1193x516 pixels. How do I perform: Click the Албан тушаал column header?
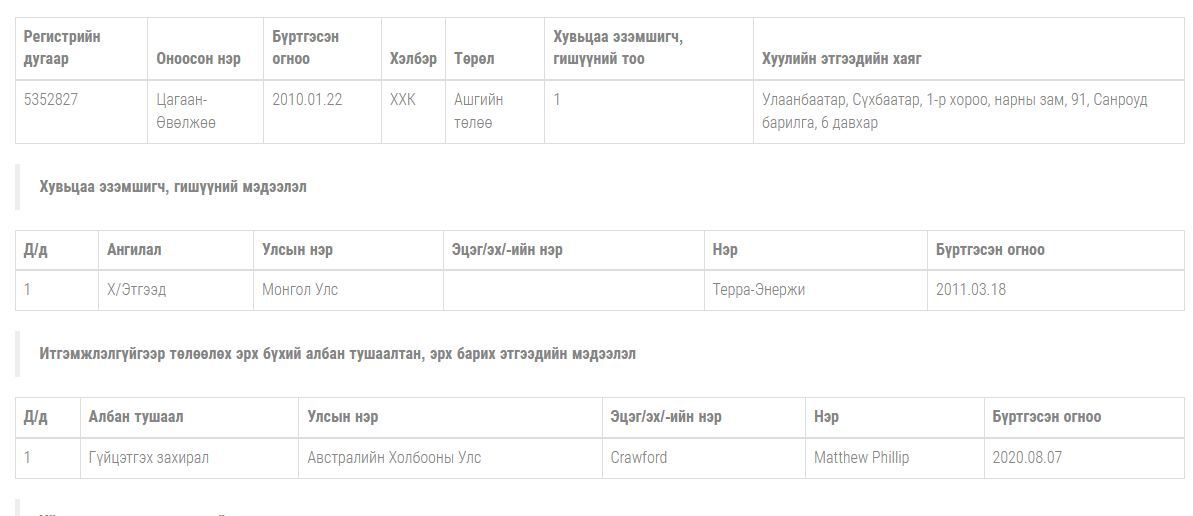136,417
